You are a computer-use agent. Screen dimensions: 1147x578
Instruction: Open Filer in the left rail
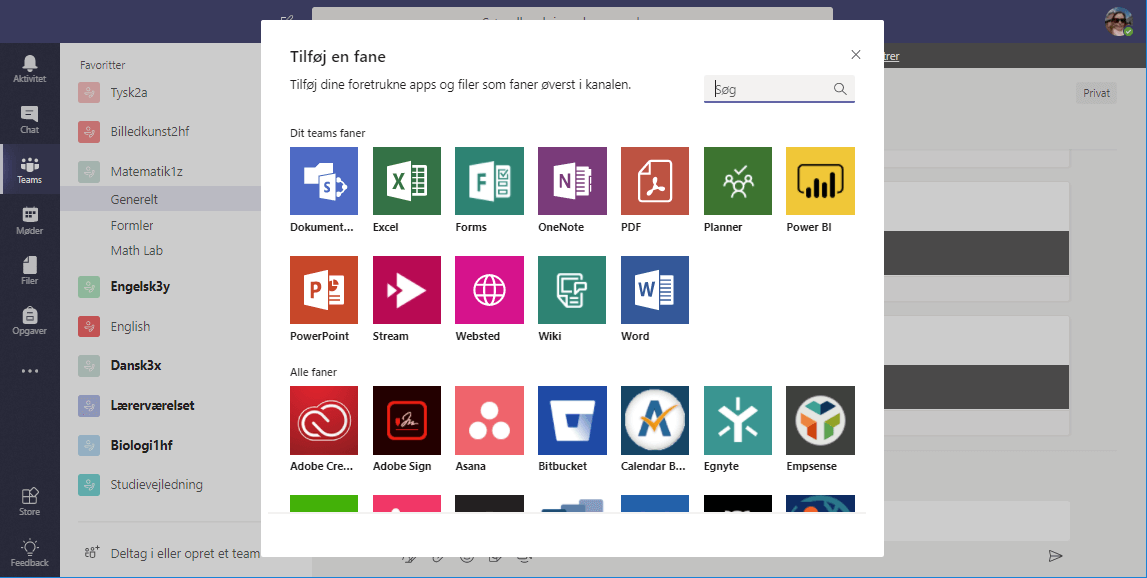29,270
